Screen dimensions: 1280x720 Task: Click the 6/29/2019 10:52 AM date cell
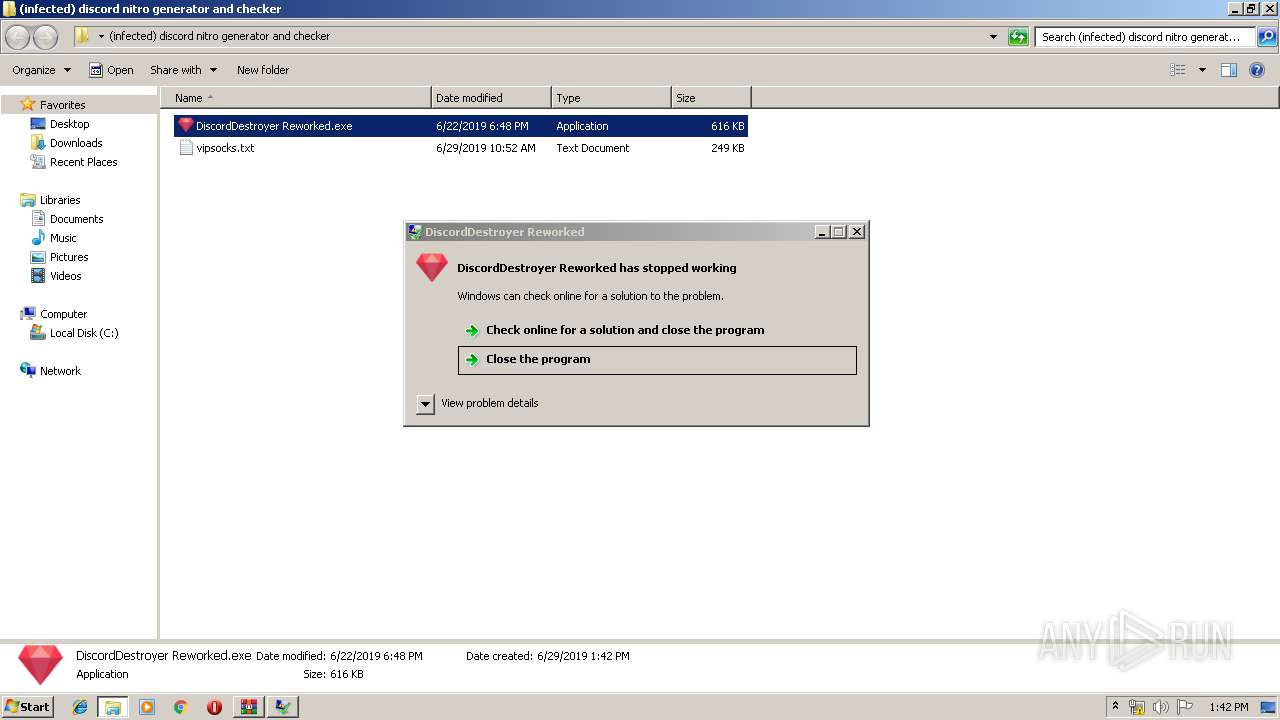point(486,148)
